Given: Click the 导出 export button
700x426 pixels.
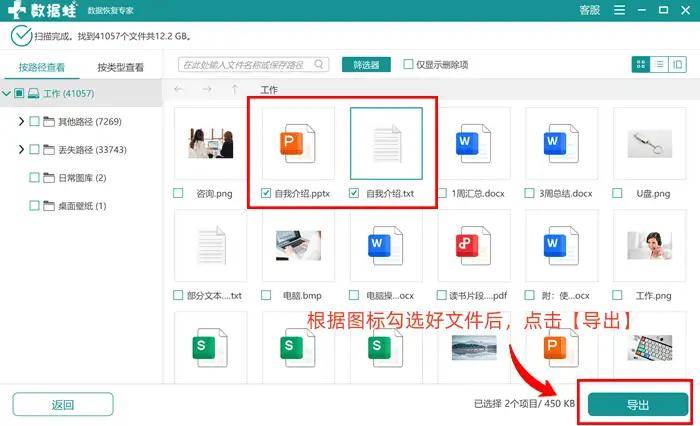Looking at the screenshot, I should [x=637, y=404].
